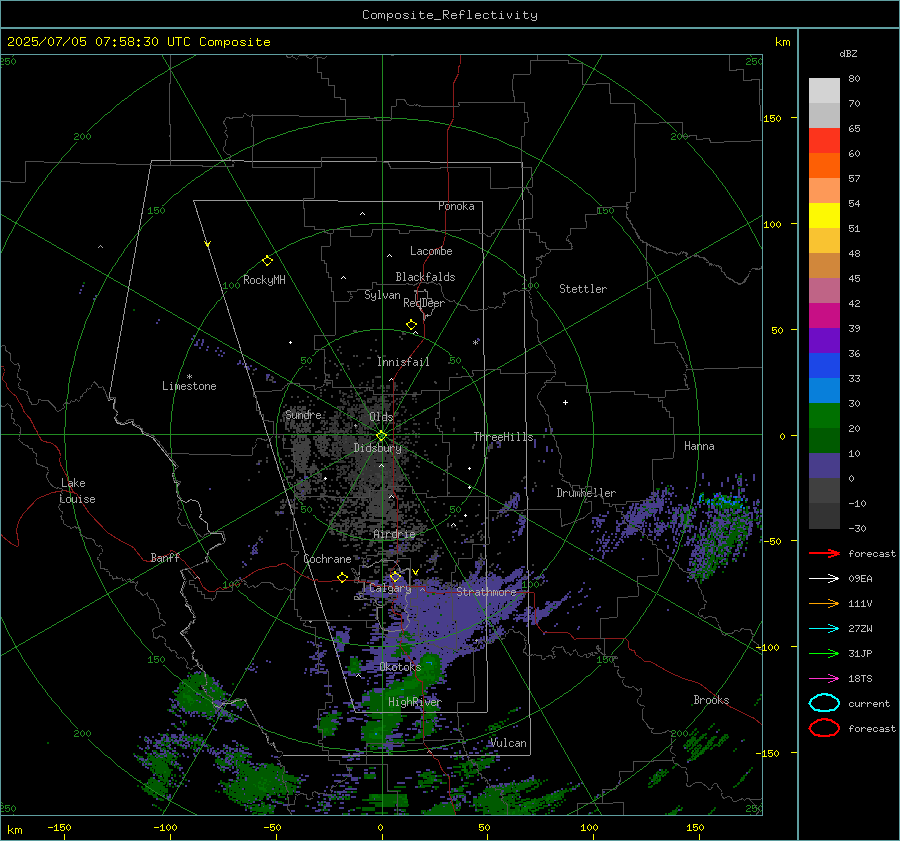This screenshot has height=841, width=900.
Task: Click the HighRiver town label
Action: pos(414,702)
